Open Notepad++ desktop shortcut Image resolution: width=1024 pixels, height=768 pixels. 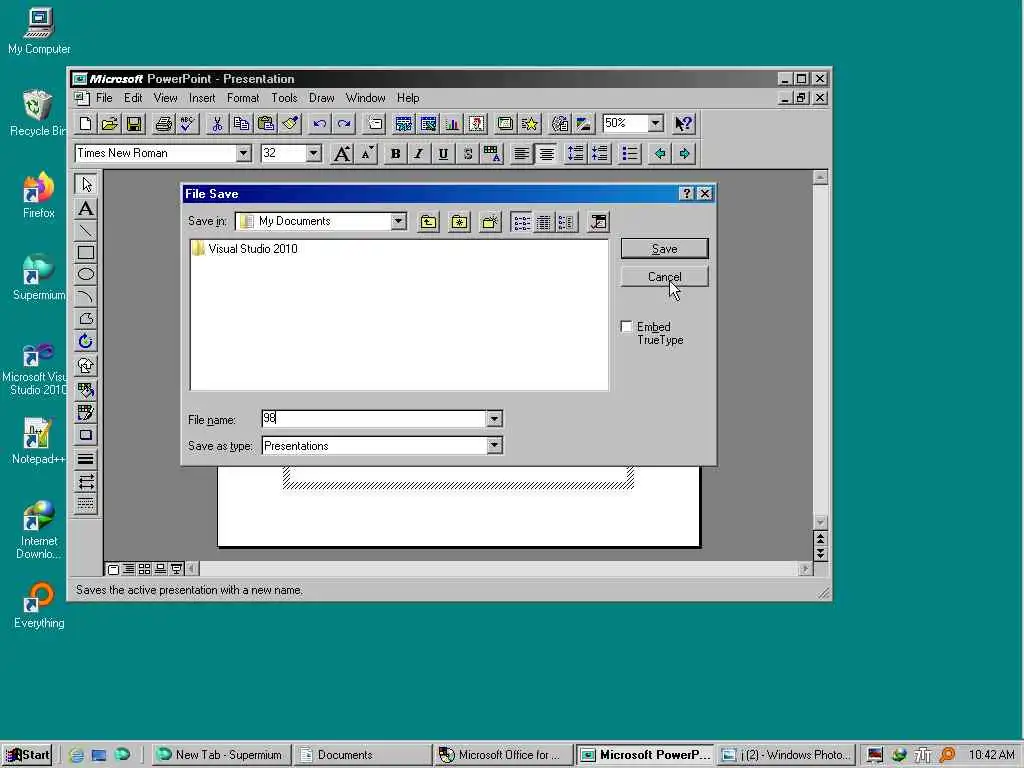click(39, 441)
